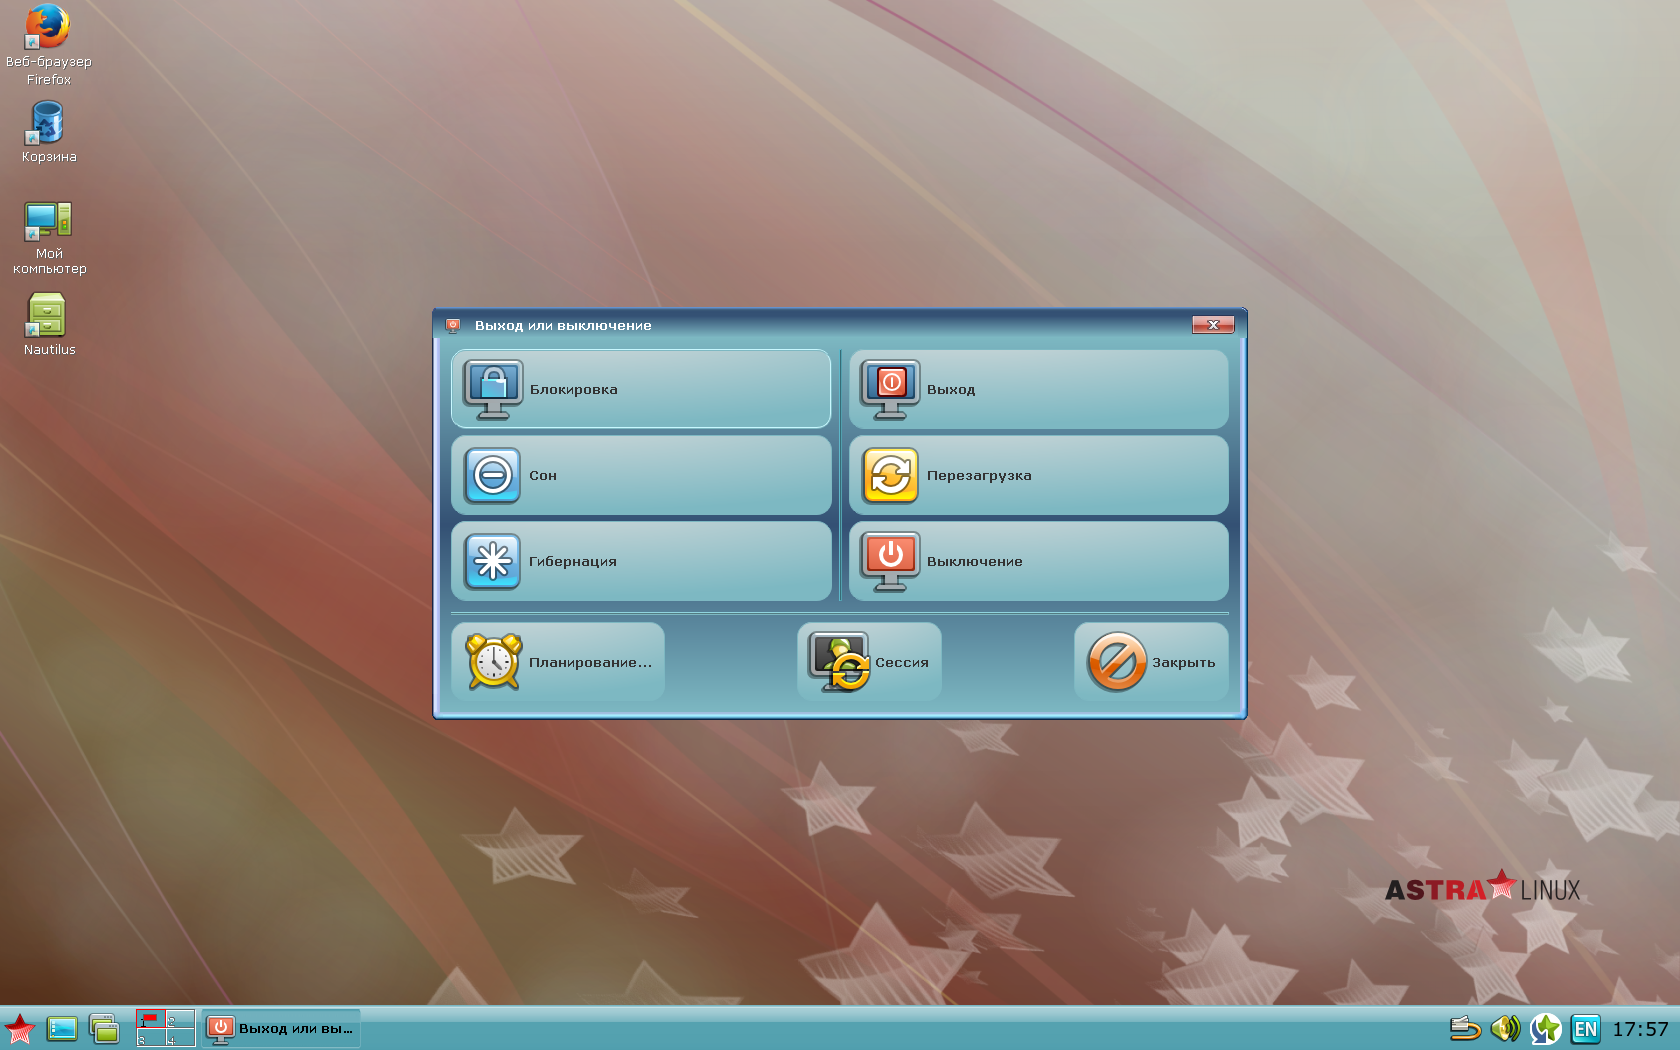Open the volume speaker tray icon
The image size is (1680, 1050).
point(1505,1028)
